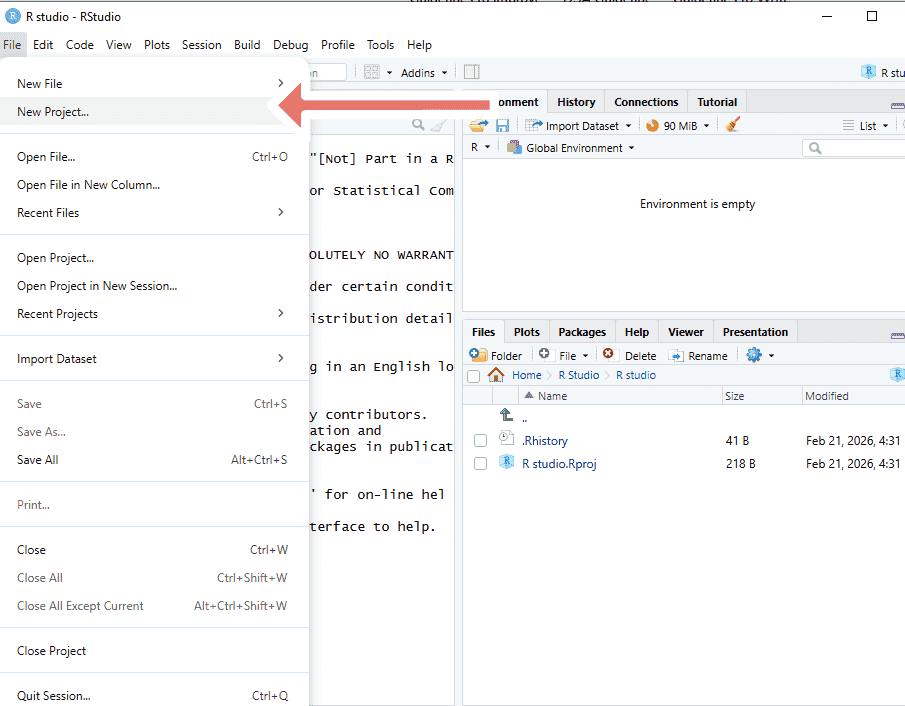Image resolution: width=905 pixels, height=706 pixels.
Task: Click the RStudio logo in title bar
Action: [13, 16]
